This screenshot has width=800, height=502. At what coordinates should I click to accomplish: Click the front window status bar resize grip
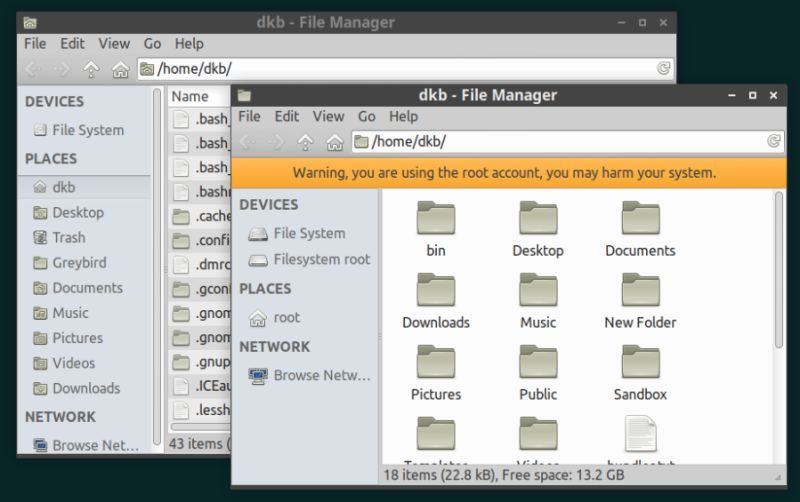(778, 477)
